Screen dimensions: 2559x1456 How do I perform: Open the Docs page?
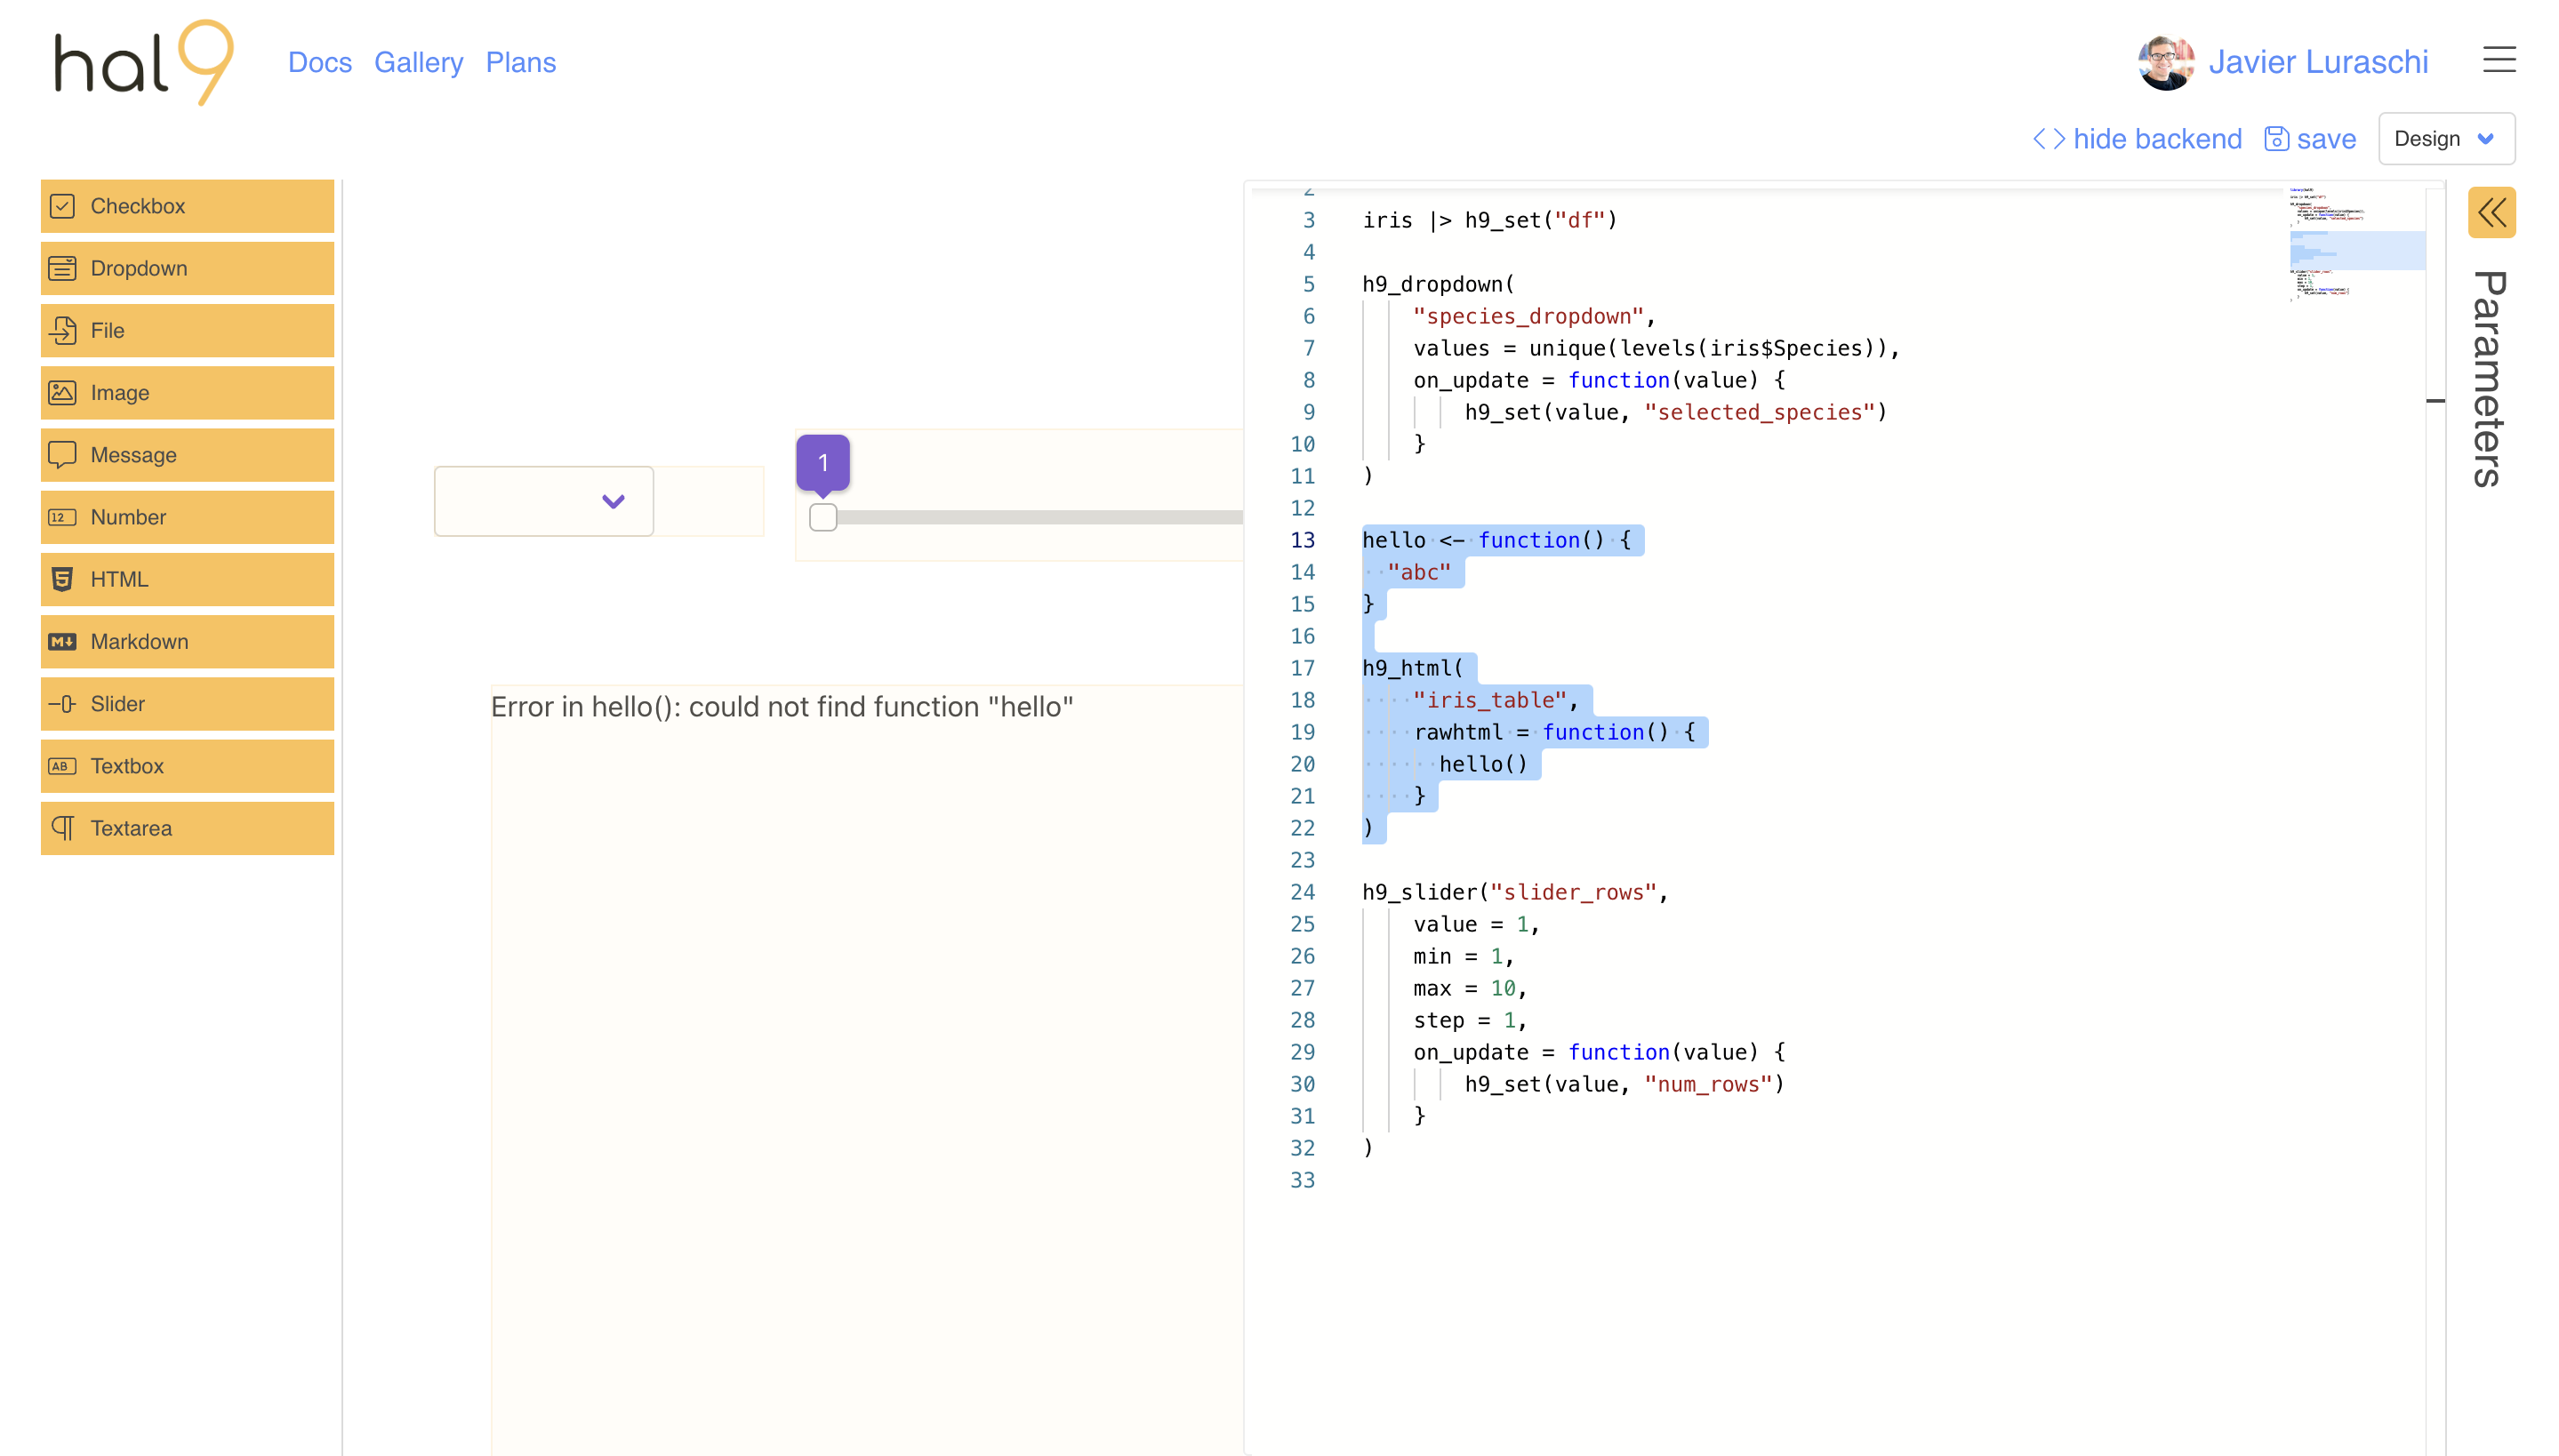tap(319, 62)
